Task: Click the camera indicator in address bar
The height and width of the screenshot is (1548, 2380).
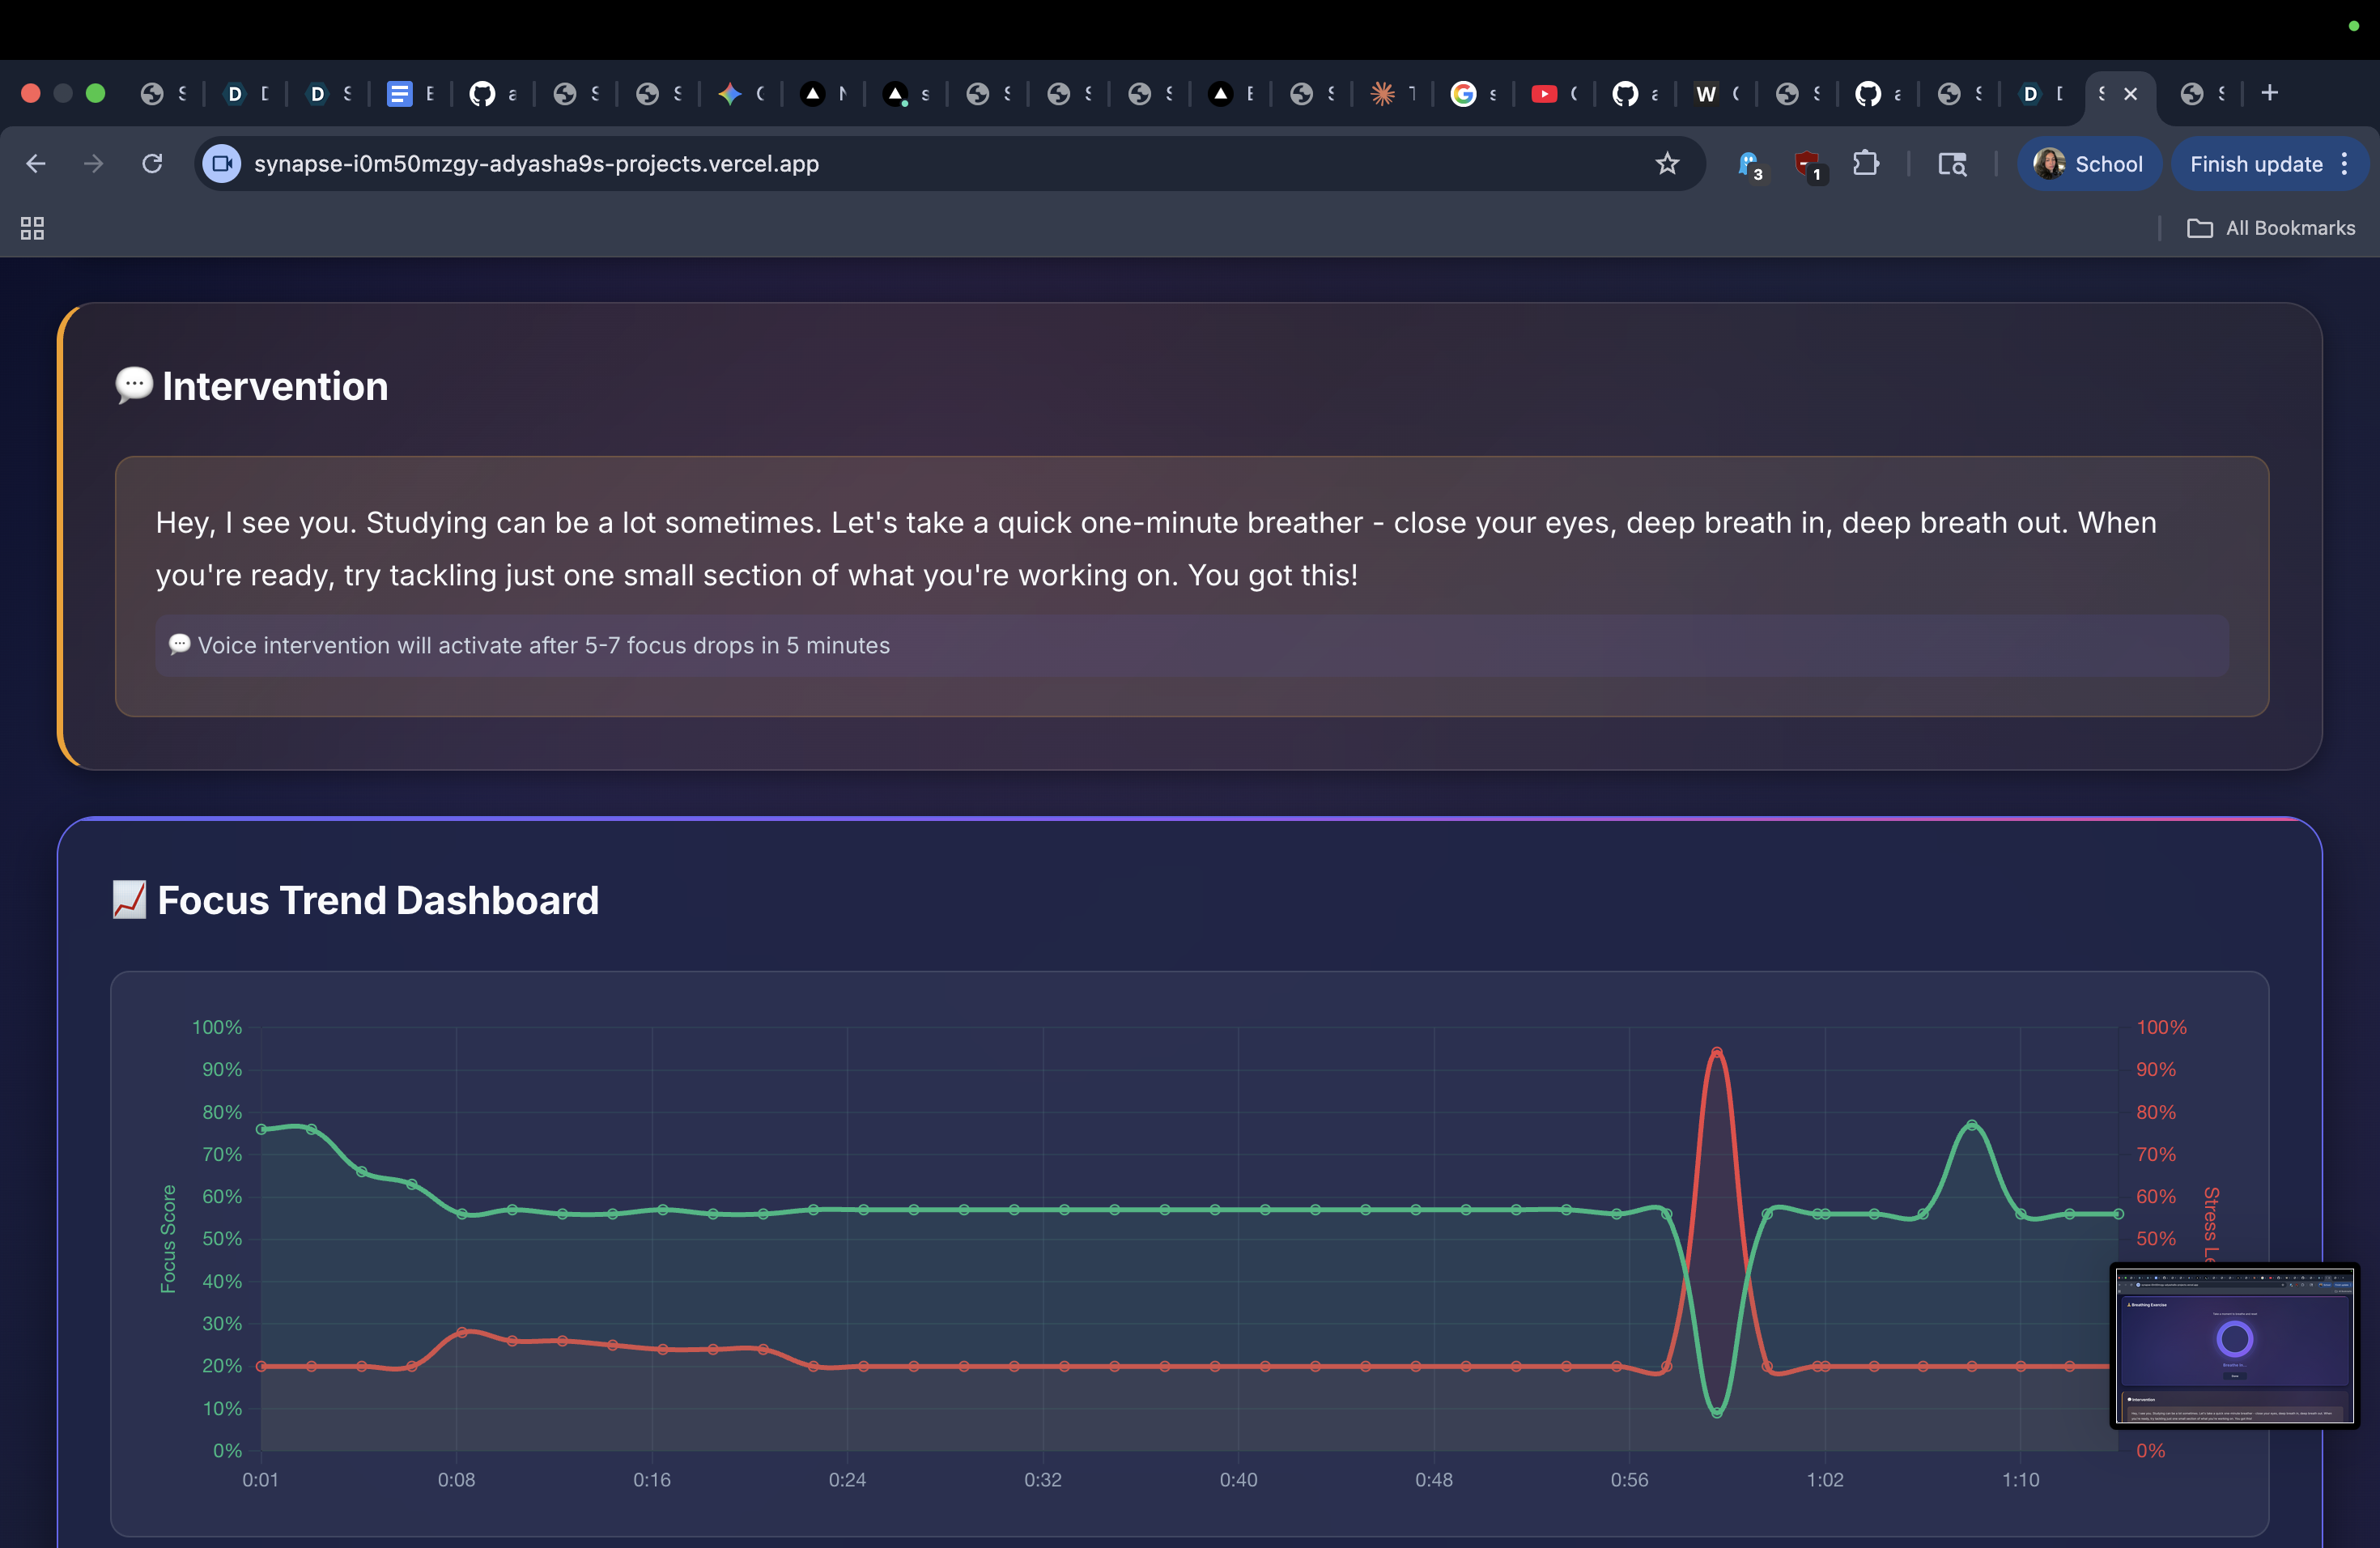Action: click(x=222, y=163)
